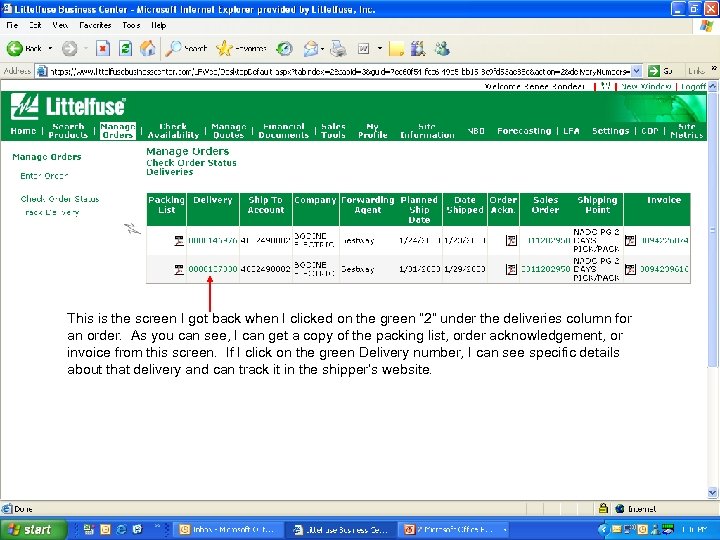Click the address bar URL field
The width and height of the screenshot is (720, 540).
tap(339, 71)
